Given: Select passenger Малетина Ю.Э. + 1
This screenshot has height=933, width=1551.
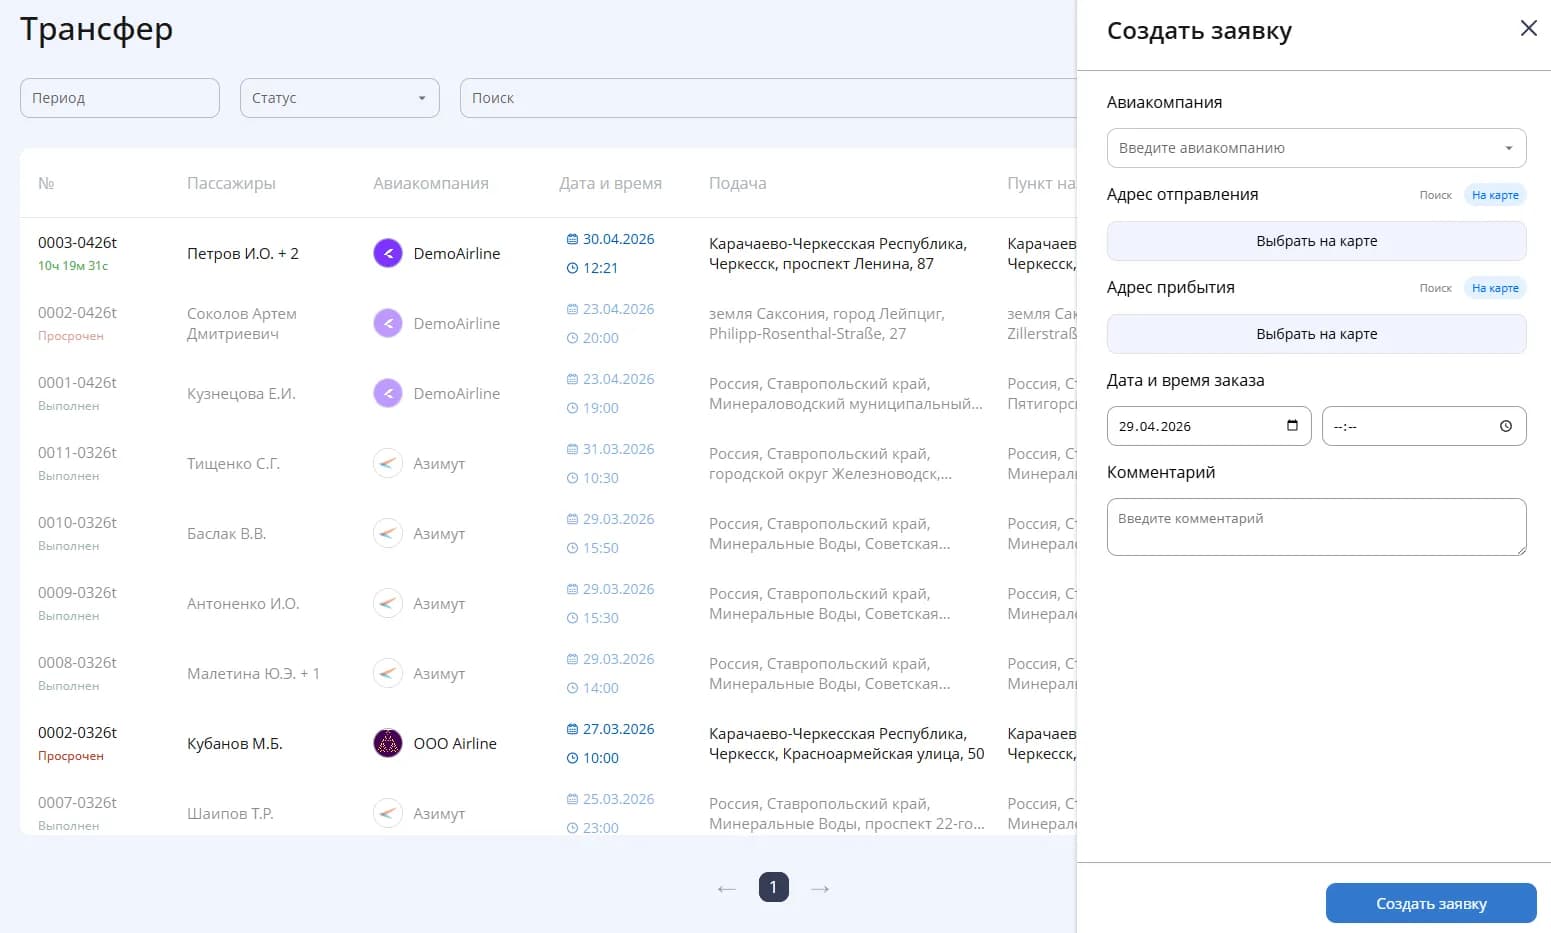Looking at the screenshot, I should click(253, 674).
